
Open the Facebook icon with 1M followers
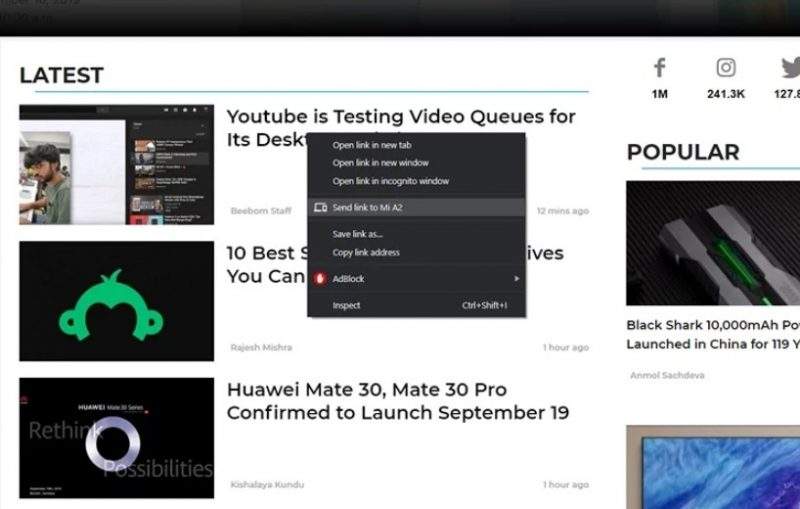(660, 68)
